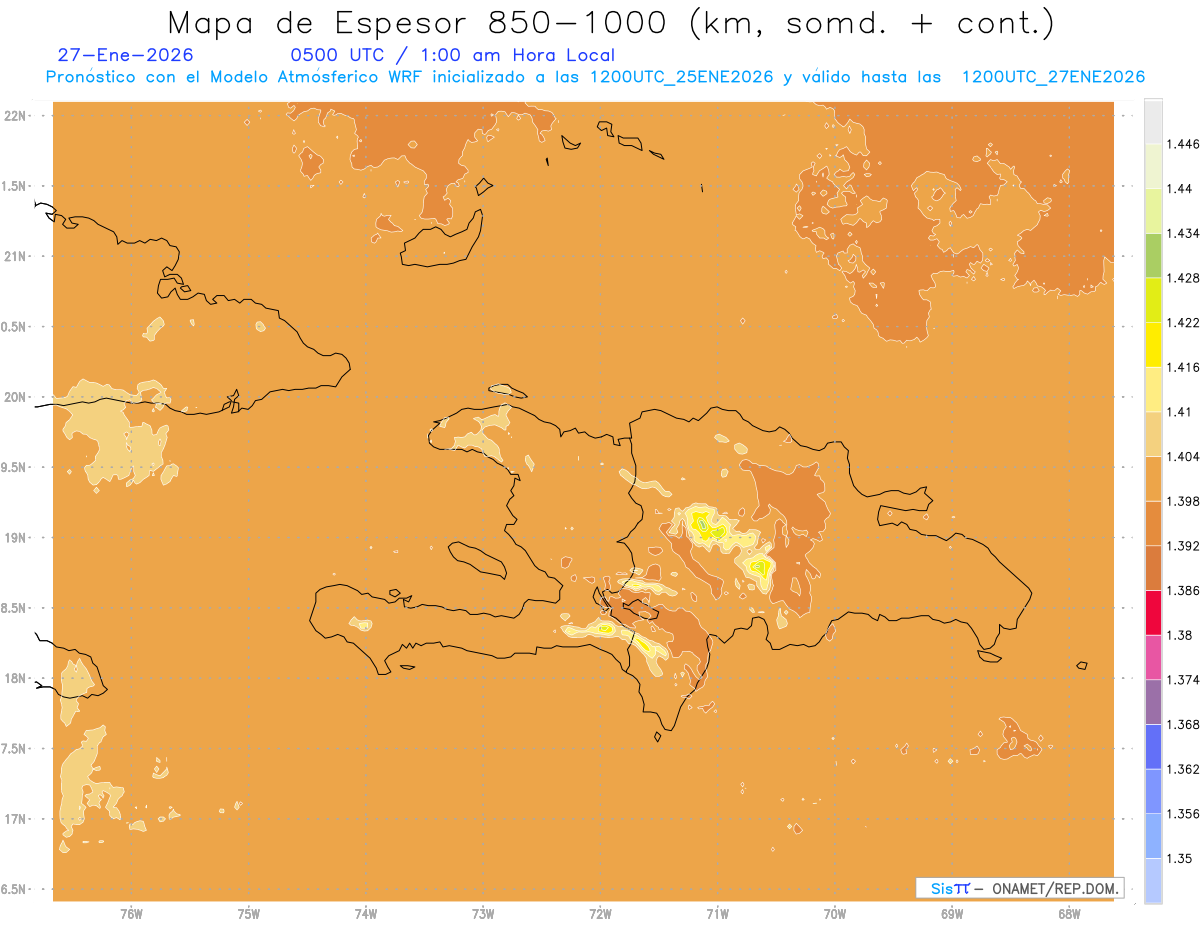Click the "19N" latitude label

tap(14, 537)
